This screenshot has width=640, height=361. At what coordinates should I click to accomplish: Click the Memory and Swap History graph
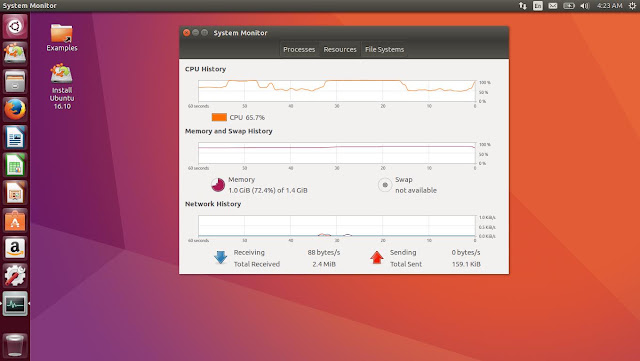coord(337,153)
